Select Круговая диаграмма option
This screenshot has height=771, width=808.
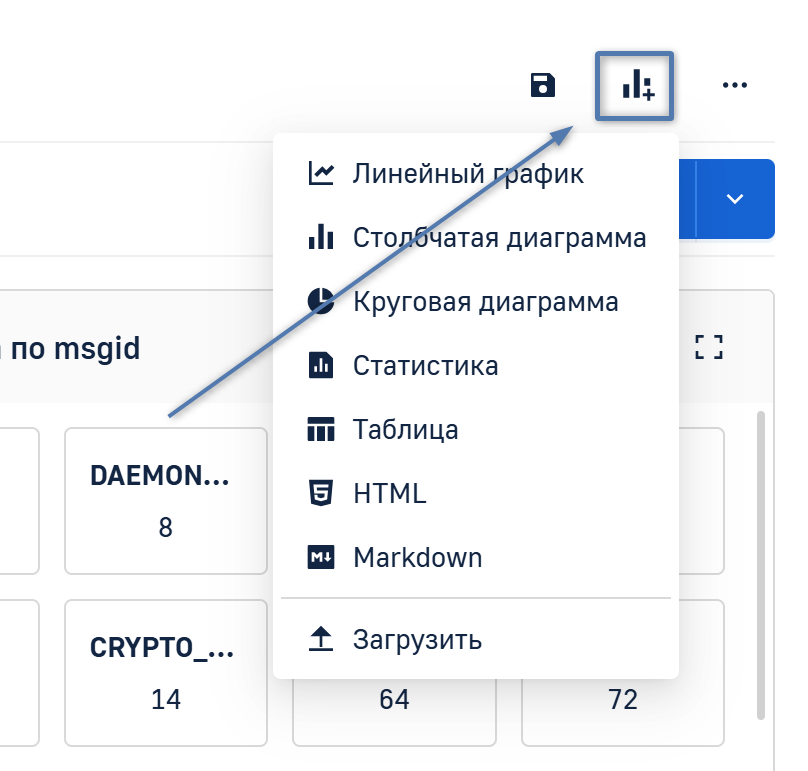[x=485, y=302]
